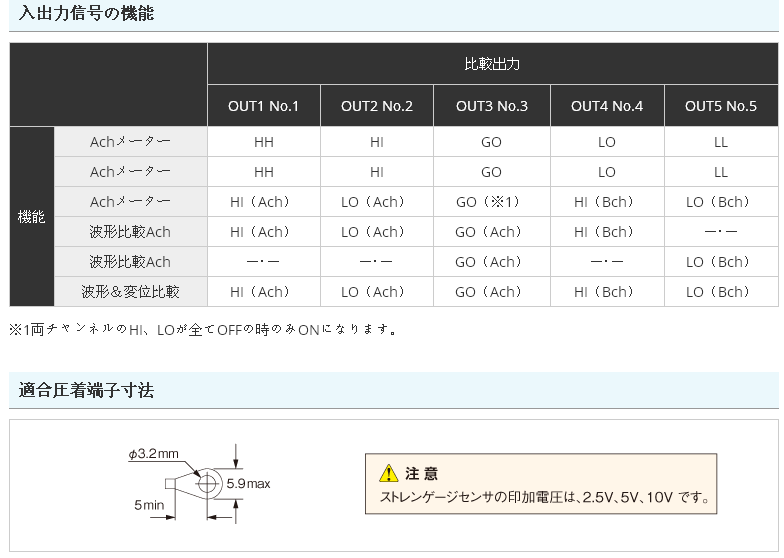Click the GO（※1） table cell
The height and width of the screenshot is (558, 784).
(x=491, y=202)
